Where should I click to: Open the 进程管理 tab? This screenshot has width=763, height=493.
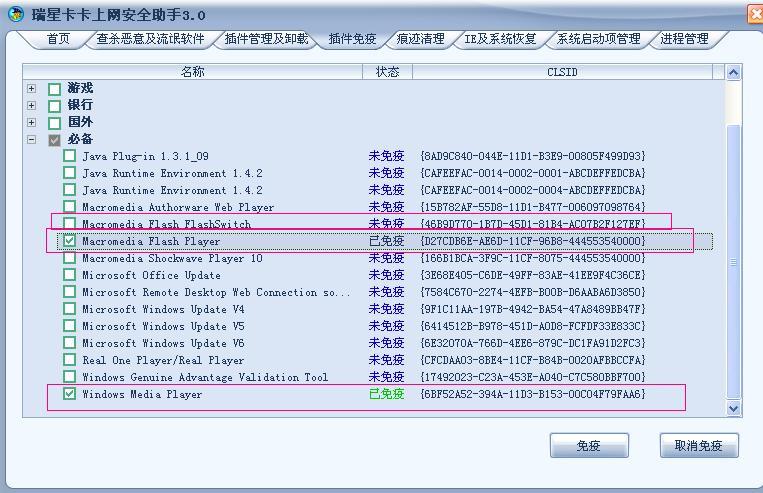(x=684, y=39)
